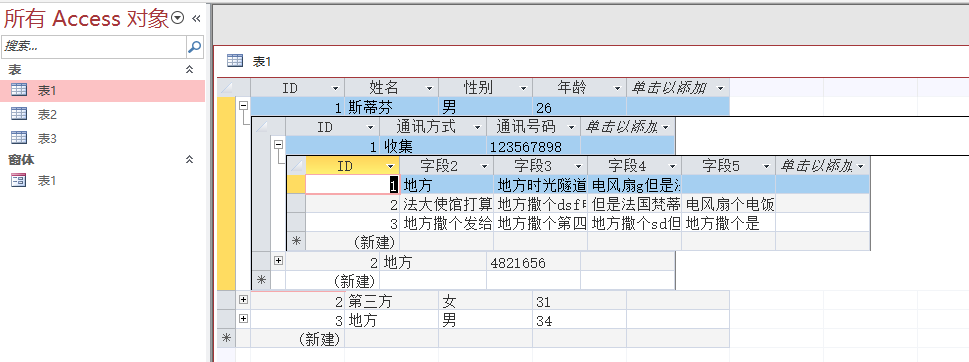The image size is (969, 362).
Task: Click the 表2 table icon in navigation list
Action: point(19,114)
